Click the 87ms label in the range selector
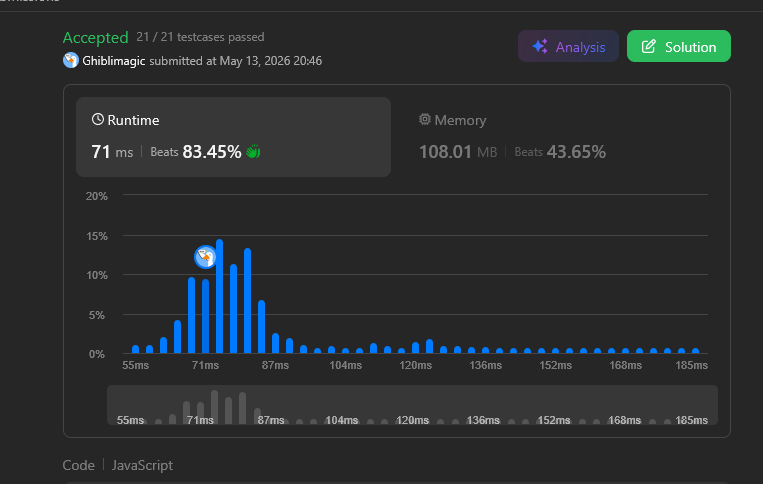 271,420
